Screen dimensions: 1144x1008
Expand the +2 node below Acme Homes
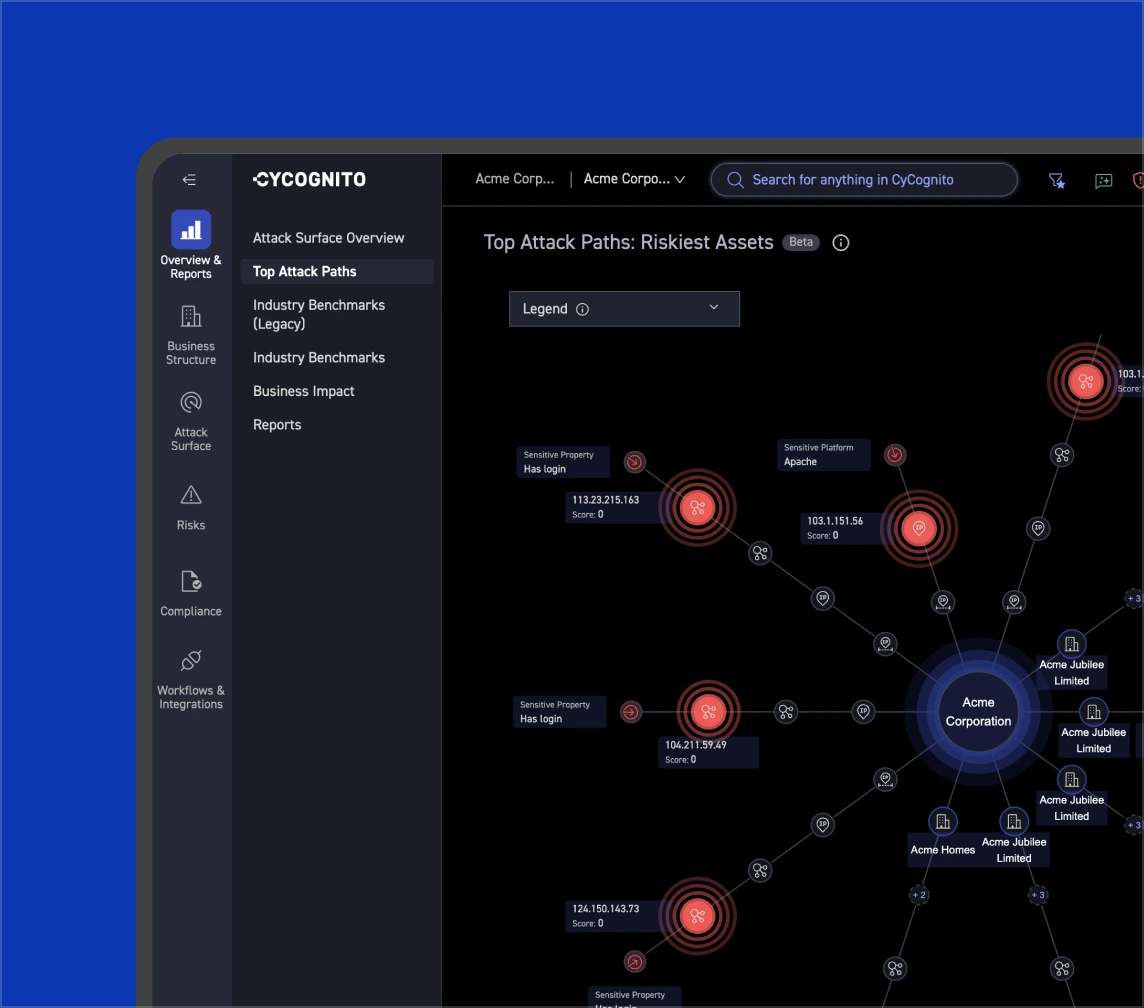pos(918,894)
